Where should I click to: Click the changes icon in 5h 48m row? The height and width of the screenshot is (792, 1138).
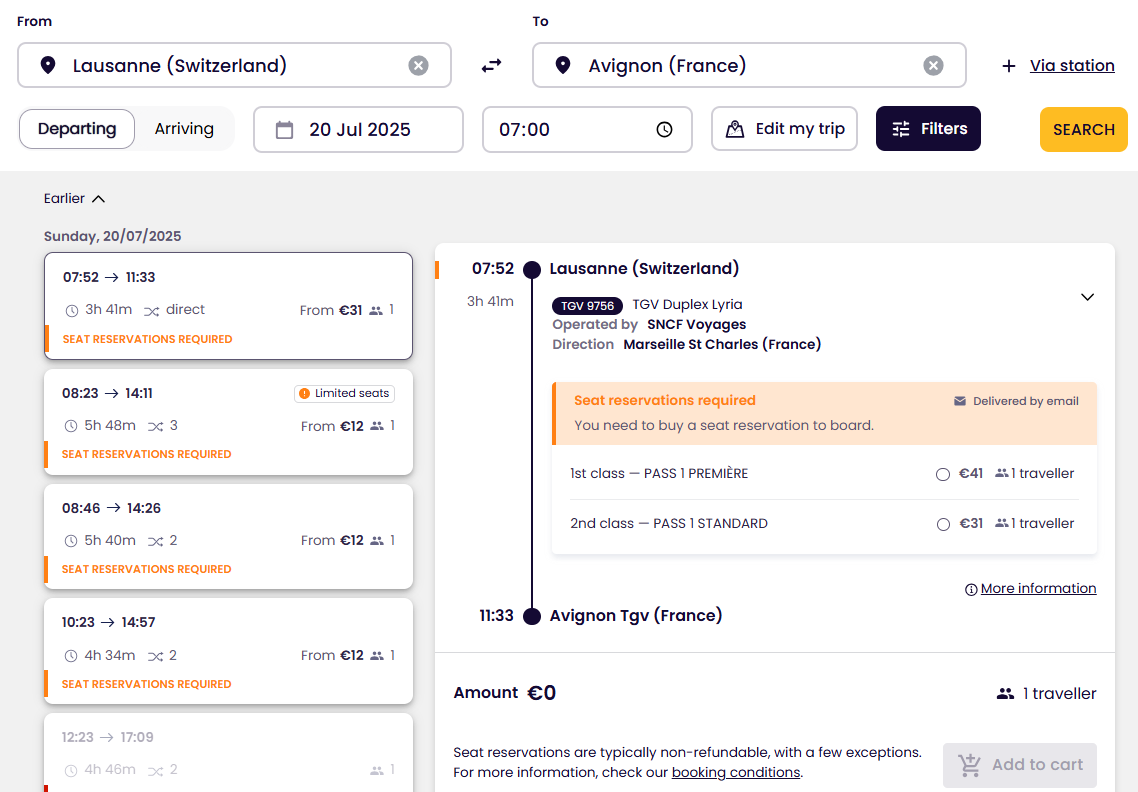tap(155, 426)
